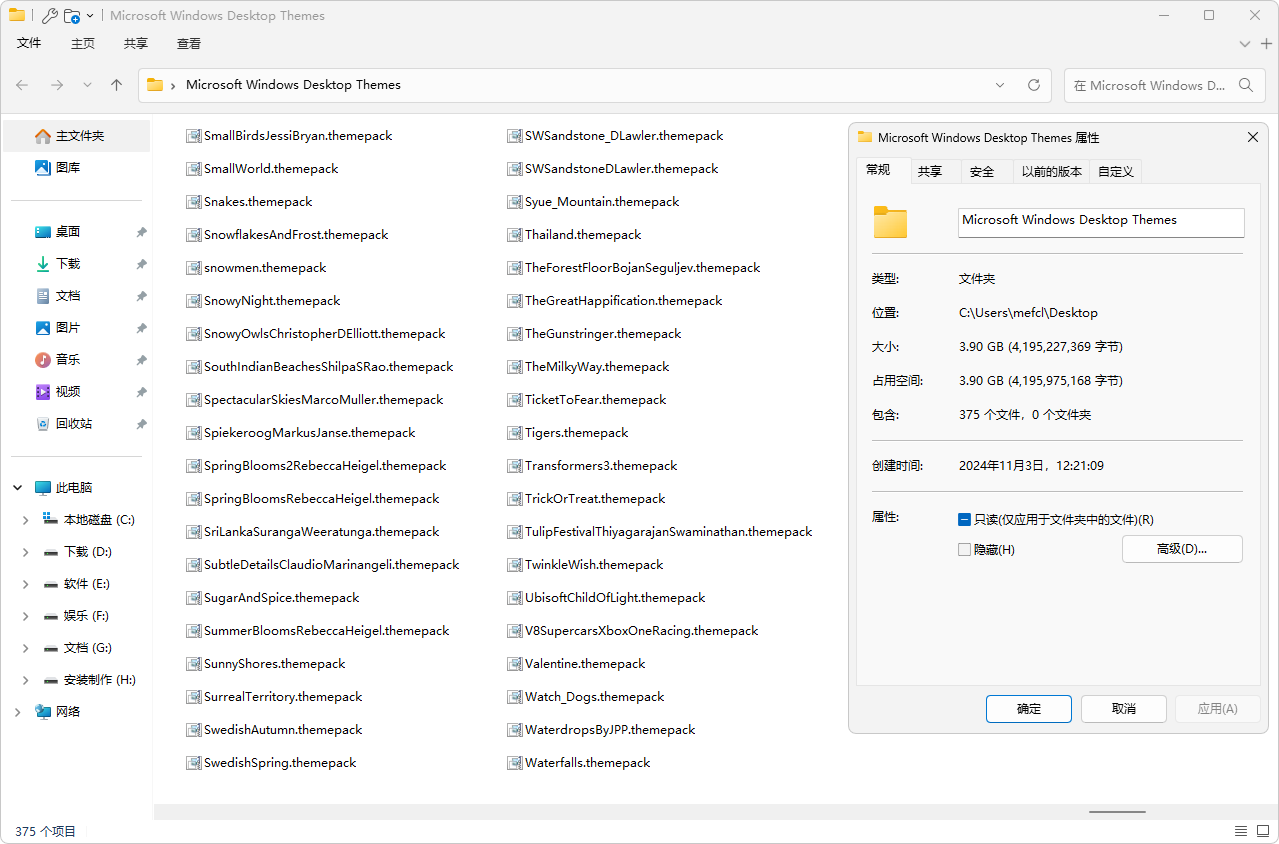This screenshot has width=1279, height=844.
Task: Expand 娱乐 (F:) drive node
Action: [x=26, y=616]
